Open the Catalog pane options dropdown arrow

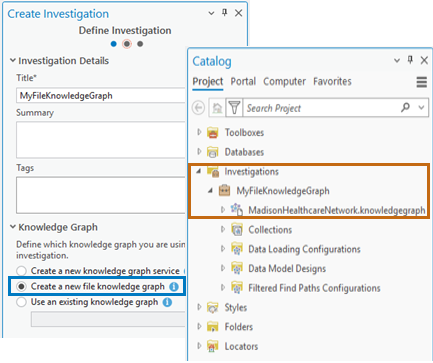coord(397,60)
